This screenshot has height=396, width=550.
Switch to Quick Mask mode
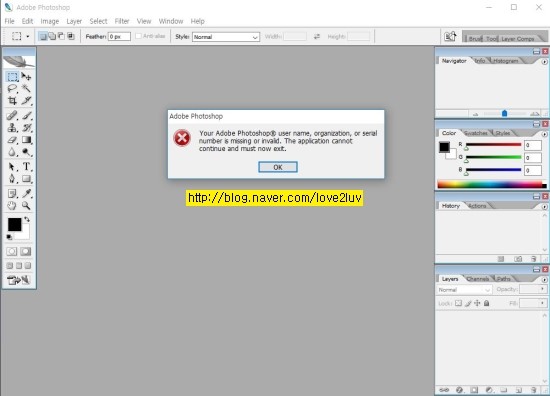pos(25,251)
